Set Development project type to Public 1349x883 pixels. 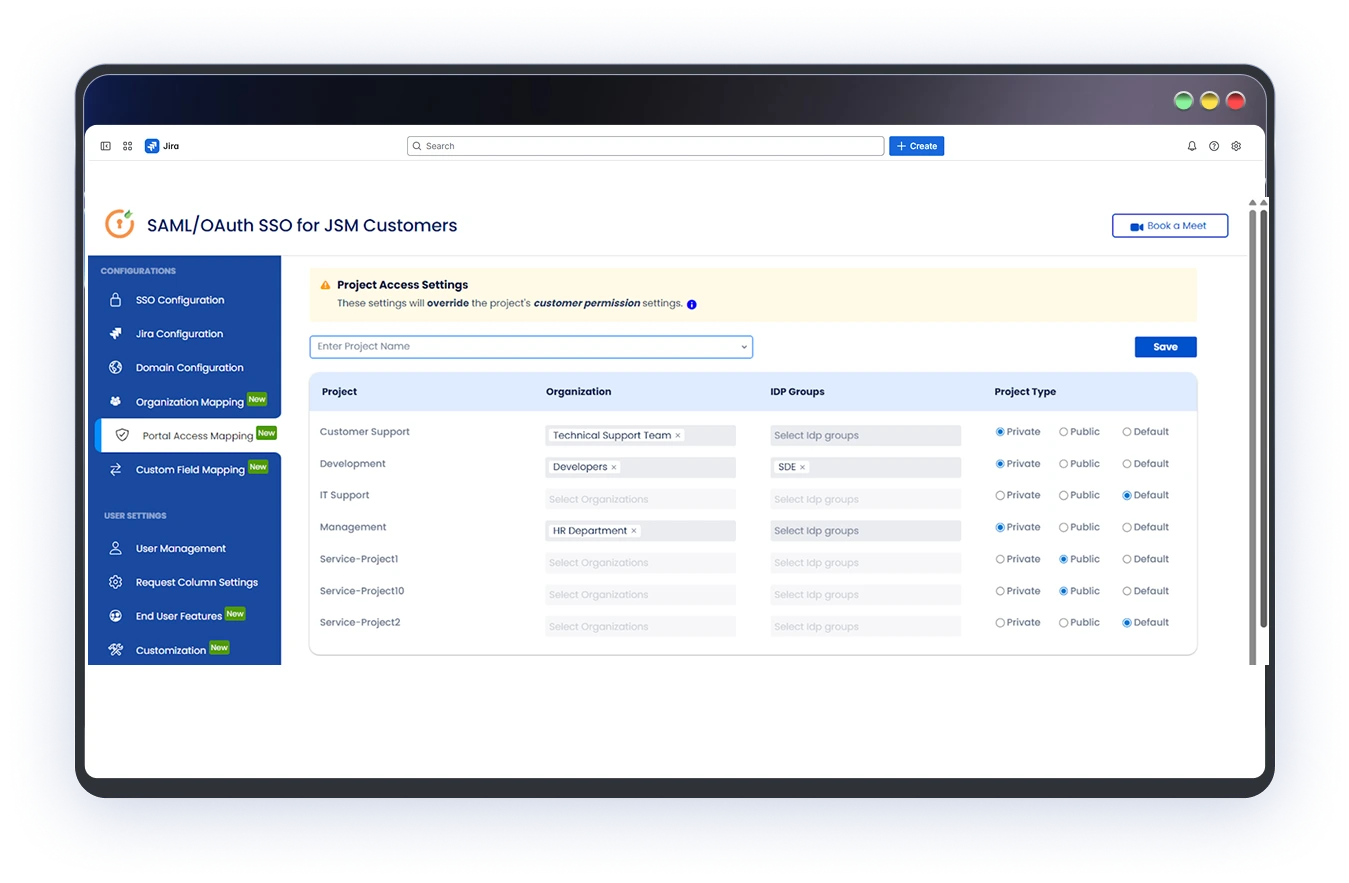(1064, 464)
